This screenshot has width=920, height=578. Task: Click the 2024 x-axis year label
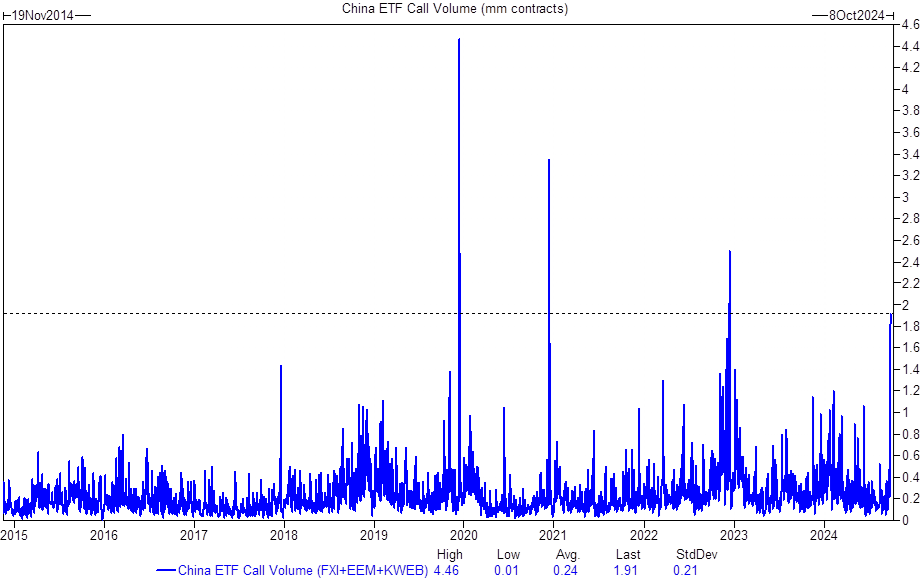pos(823,535)
